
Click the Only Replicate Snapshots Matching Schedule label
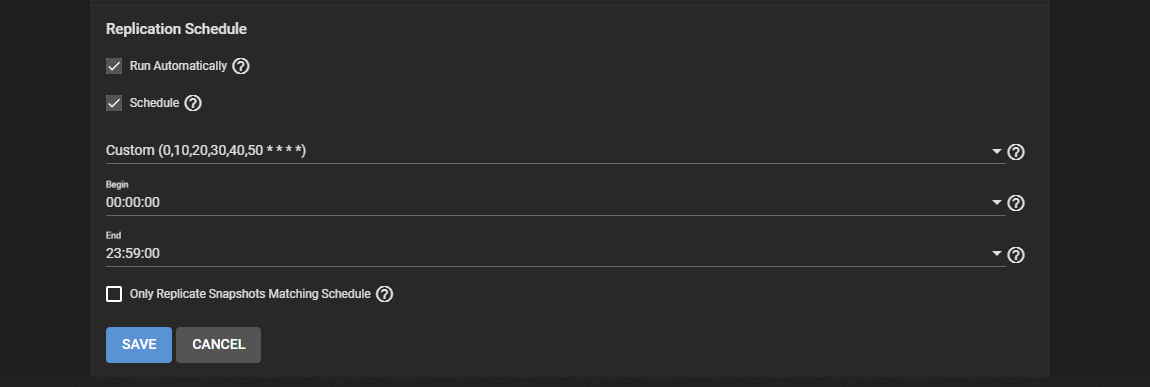click(250, 294)
